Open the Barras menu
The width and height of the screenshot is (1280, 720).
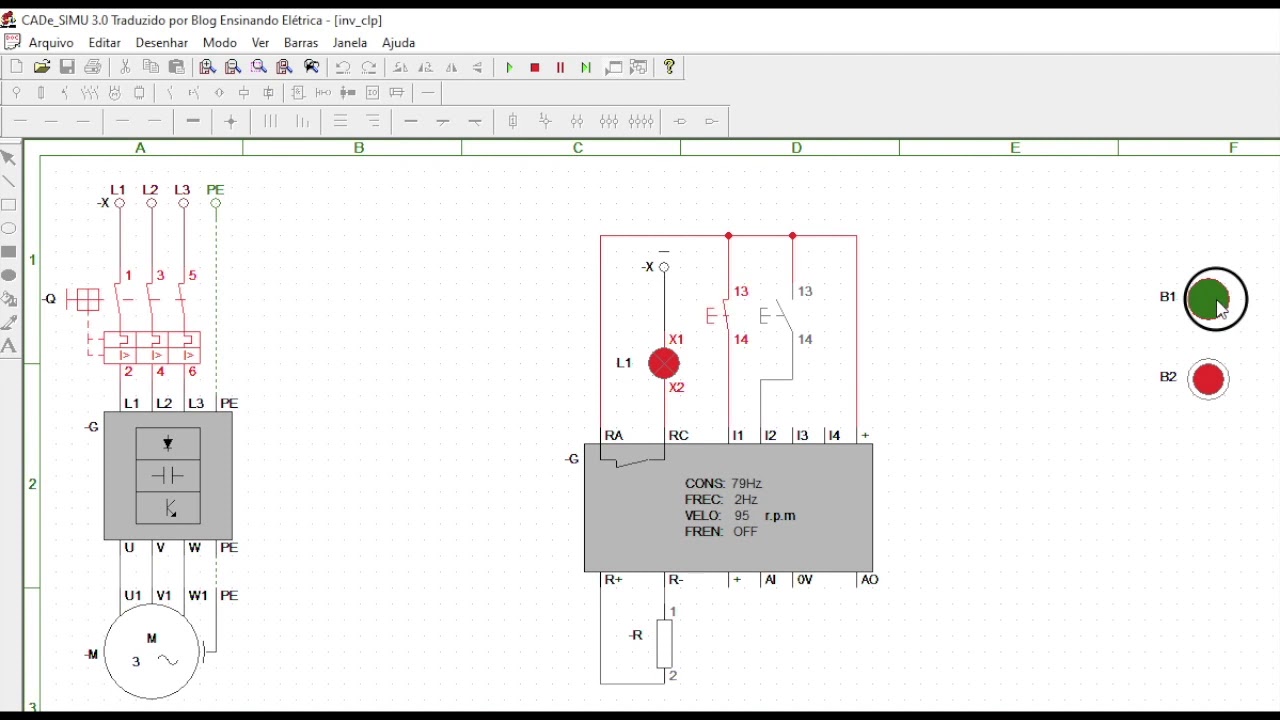click(301, 43)
